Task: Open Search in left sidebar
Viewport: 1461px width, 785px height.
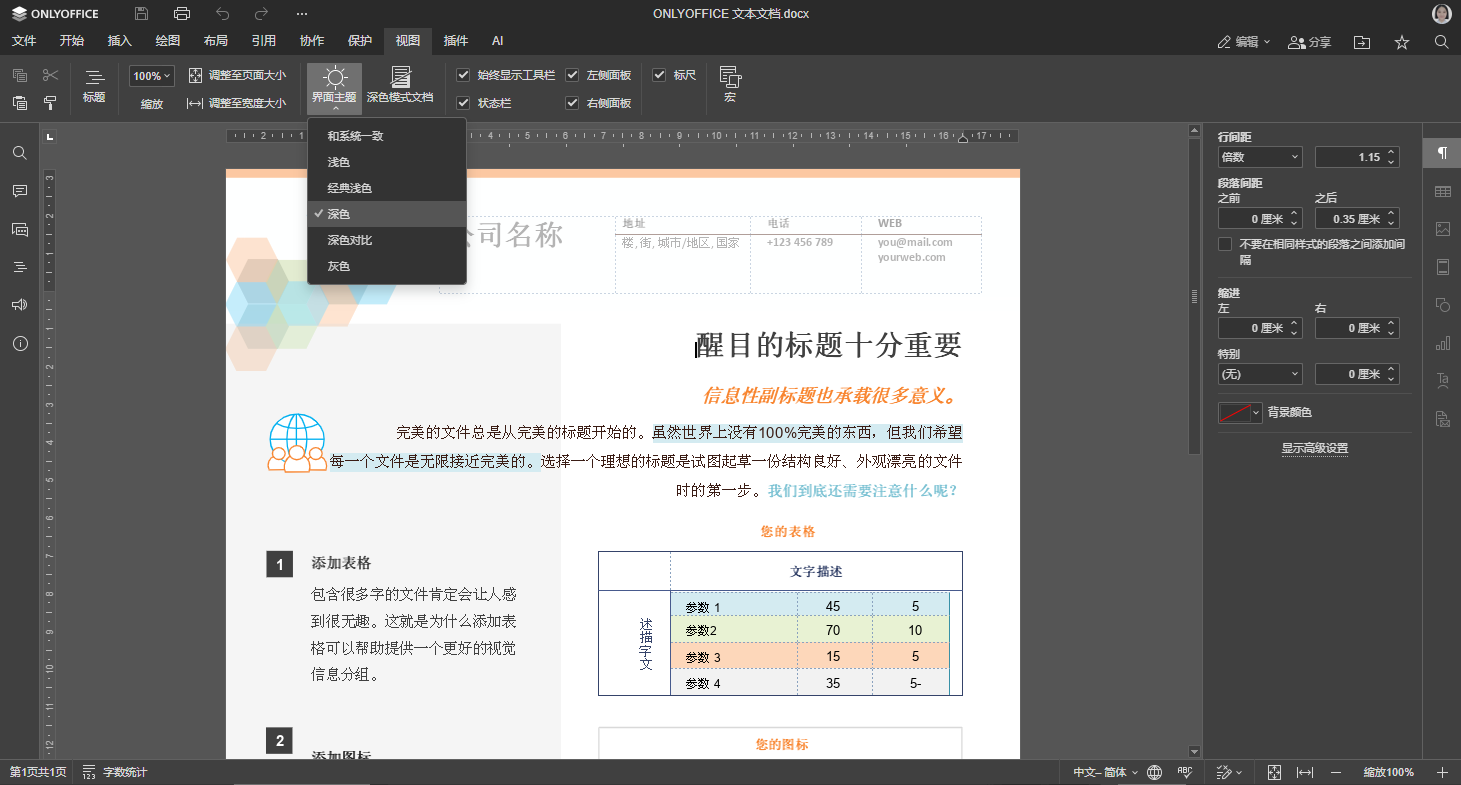Action: point(20,153)
